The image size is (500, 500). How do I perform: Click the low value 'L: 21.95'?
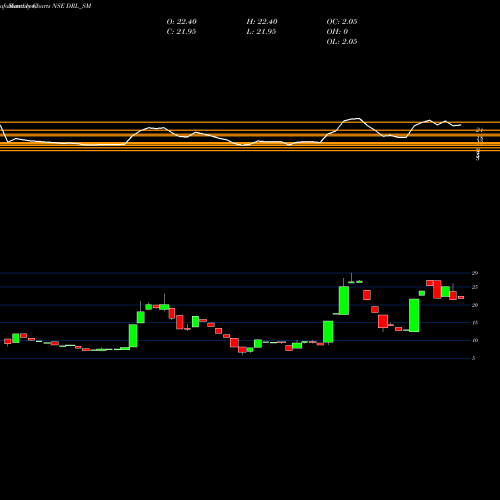(x=261, y=32)
